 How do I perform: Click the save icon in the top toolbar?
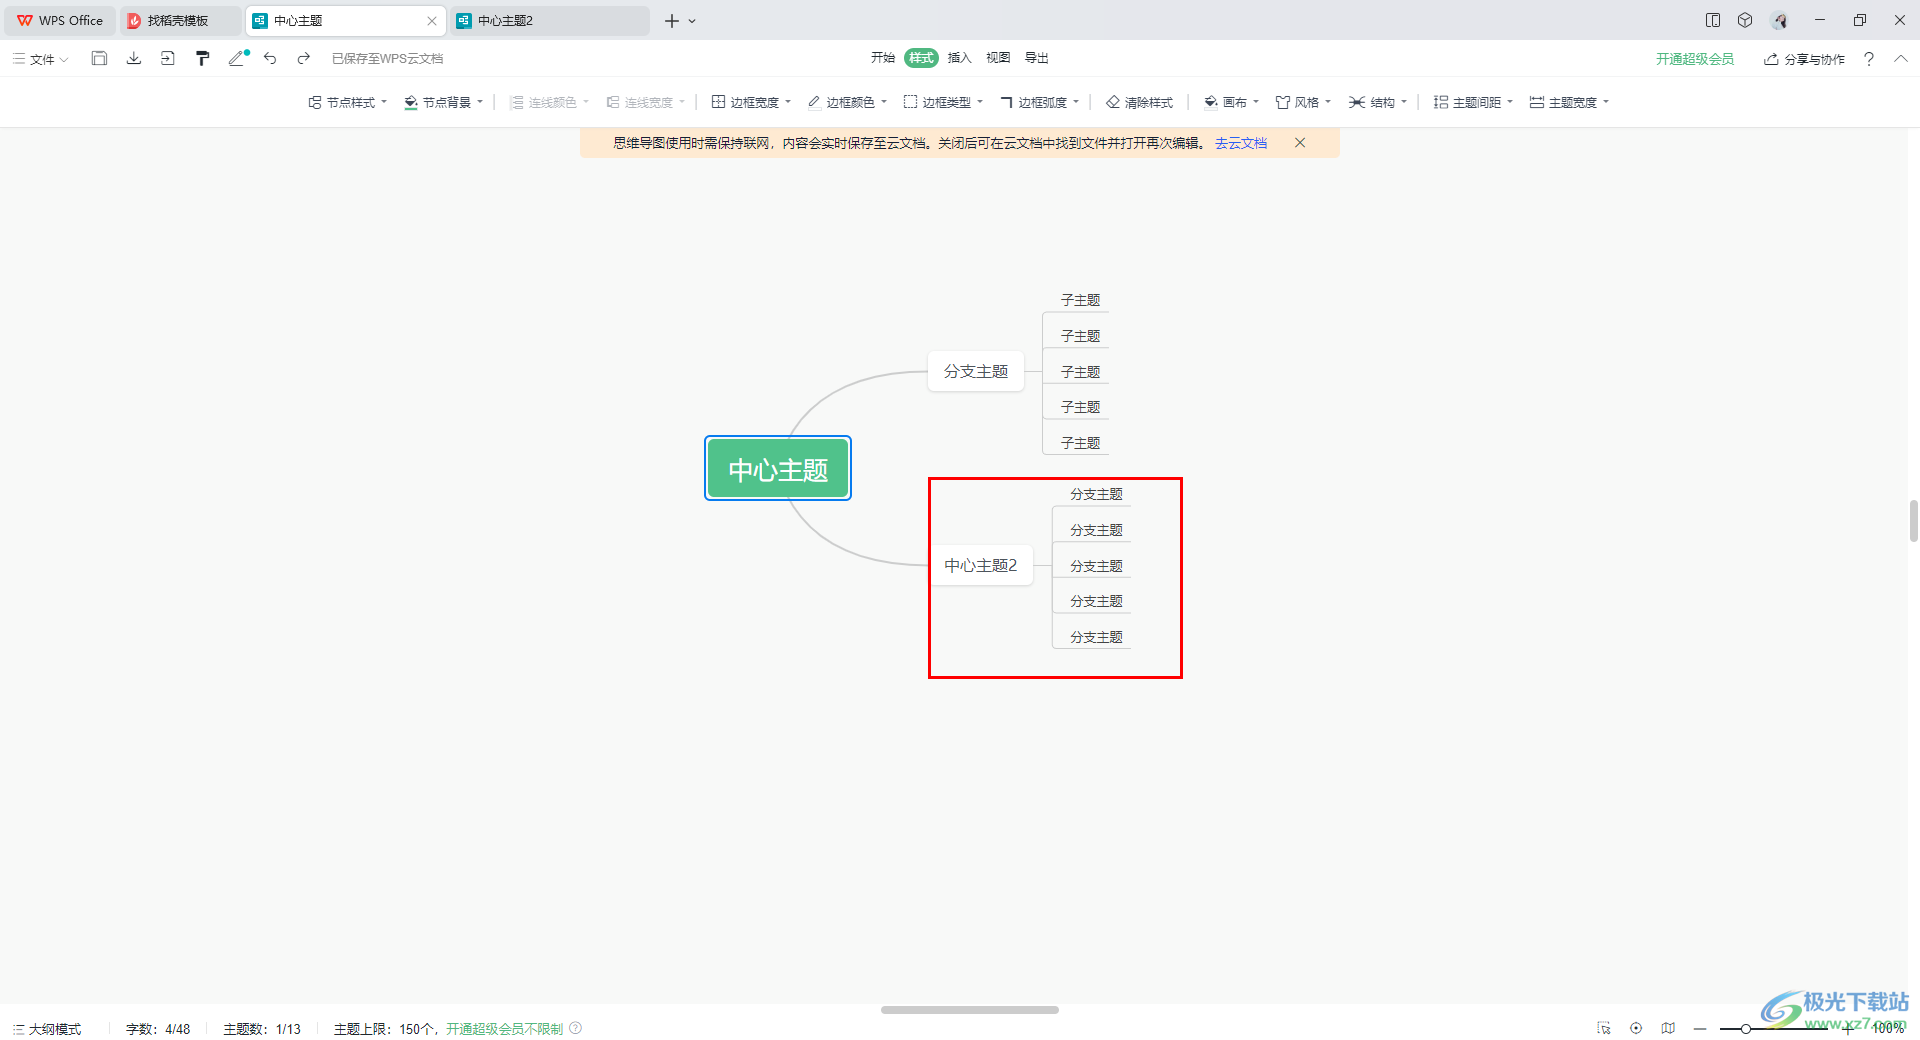99,58
